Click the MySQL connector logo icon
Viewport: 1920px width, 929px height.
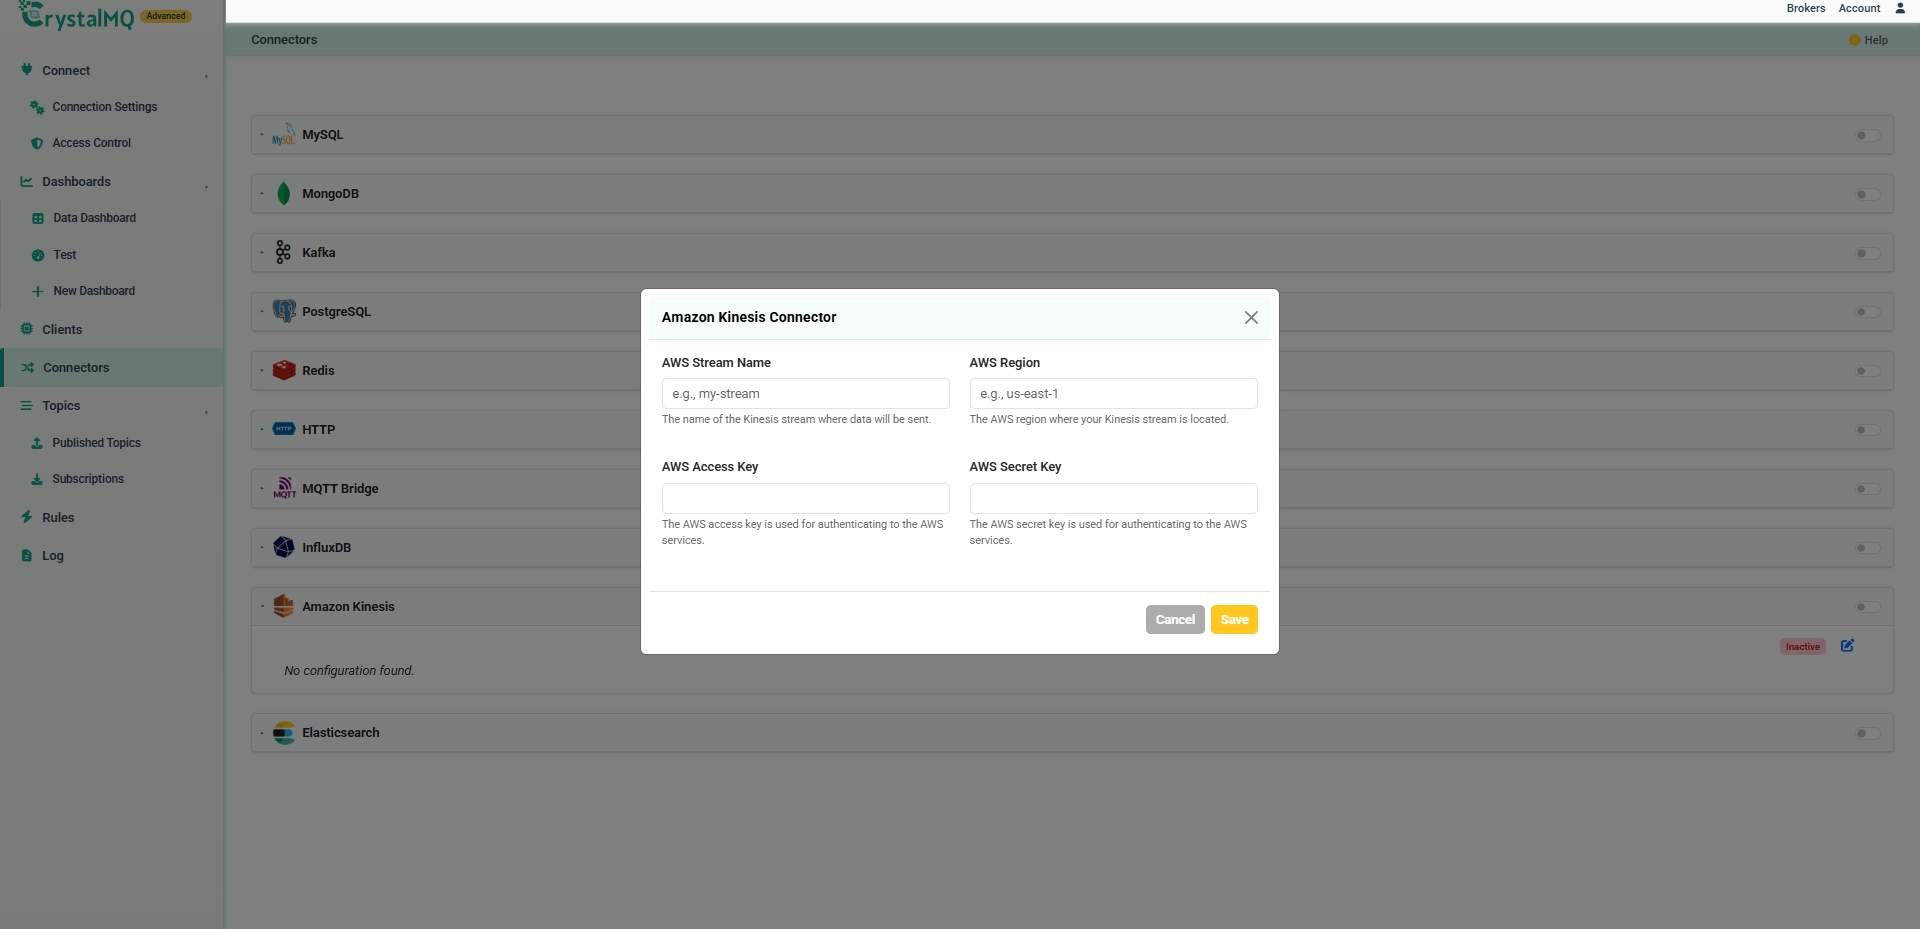pos(284,134)
